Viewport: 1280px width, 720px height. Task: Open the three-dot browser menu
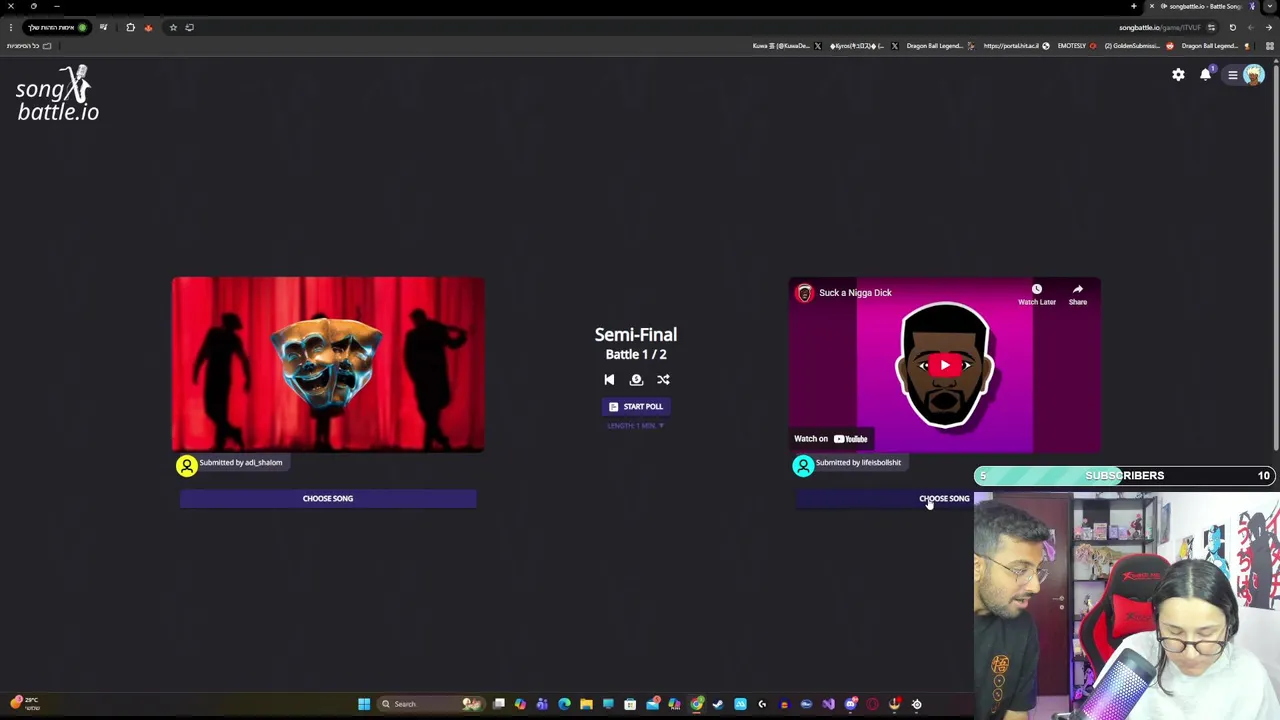coord(11,28)
